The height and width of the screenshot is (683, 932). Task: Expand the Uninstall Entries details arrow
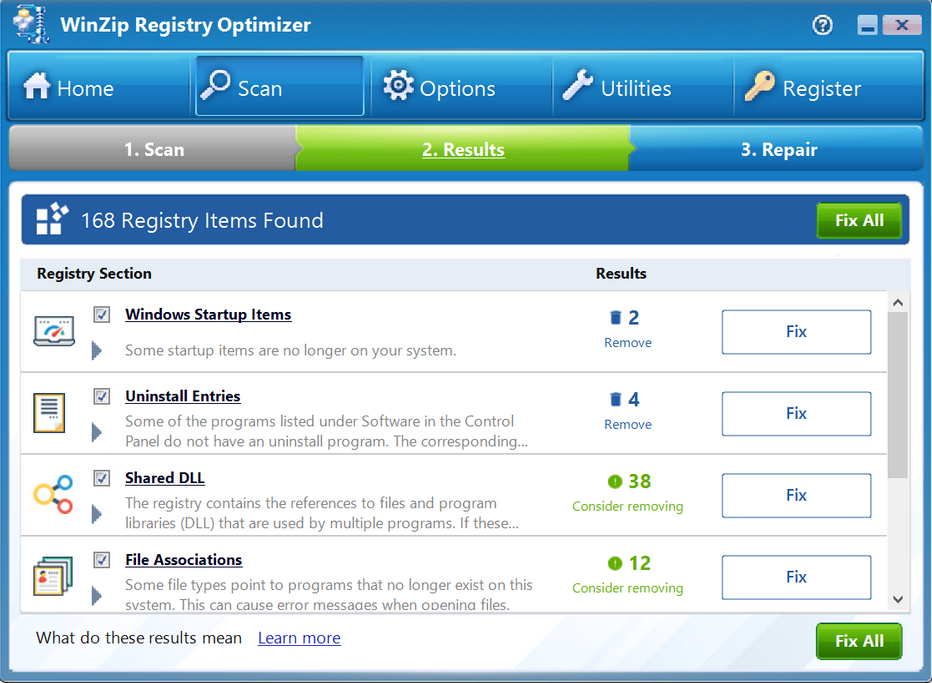point(96,432)
